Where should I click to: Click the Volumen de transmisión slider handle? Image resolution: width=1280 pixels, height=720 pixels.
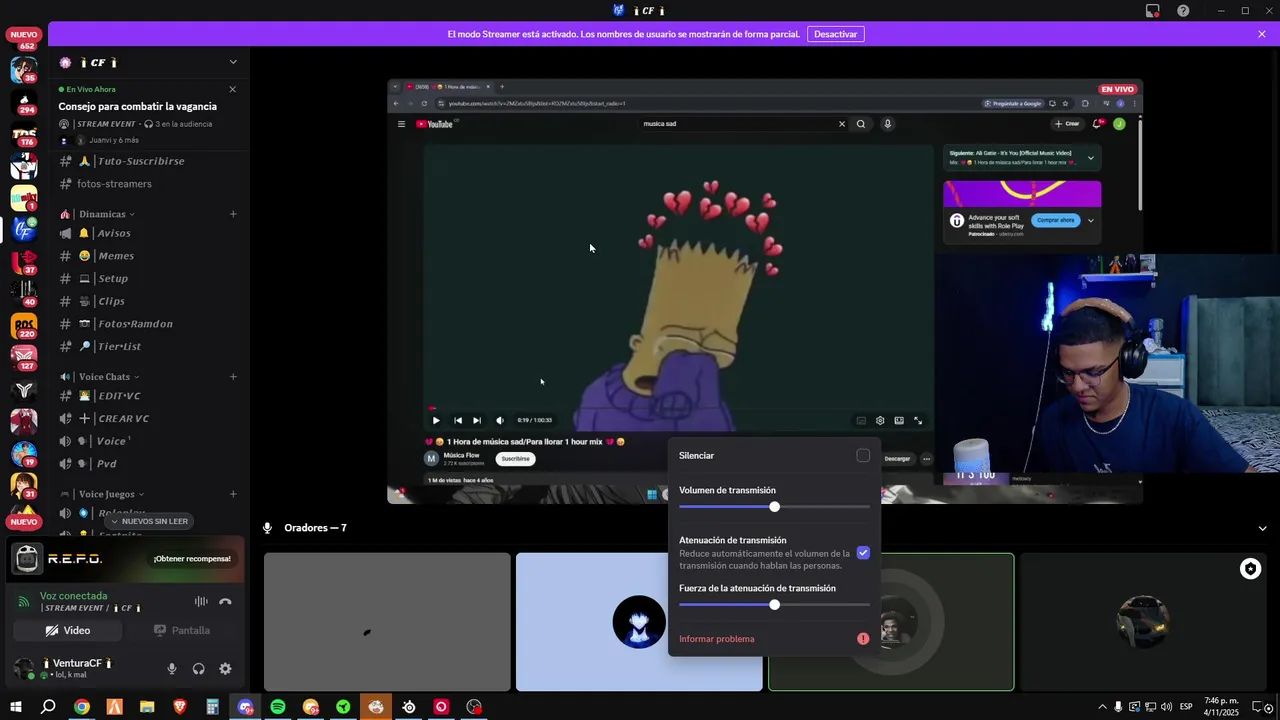pos(774,507)
